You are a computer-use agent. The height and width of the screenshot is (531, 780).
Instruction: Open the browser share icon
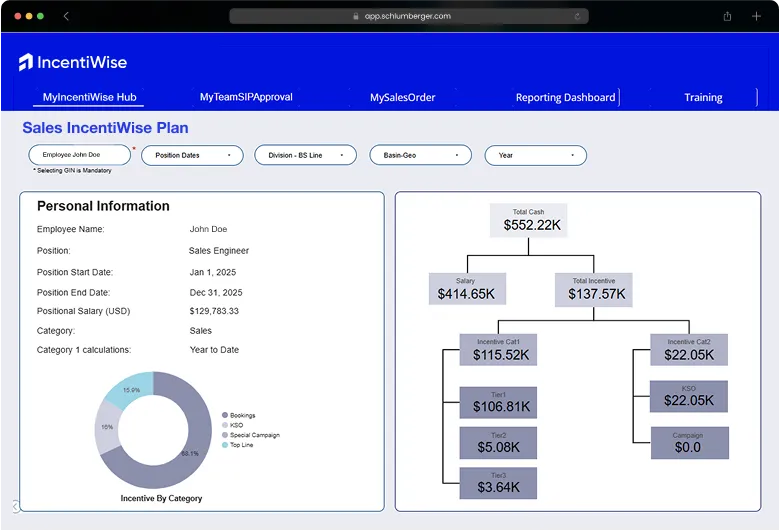pyautogui.click(x=727, y=16)
